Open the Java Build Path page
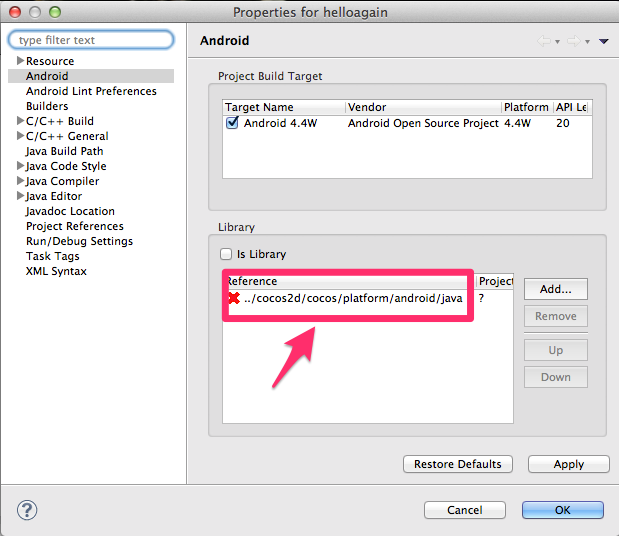 pos(64,151)
